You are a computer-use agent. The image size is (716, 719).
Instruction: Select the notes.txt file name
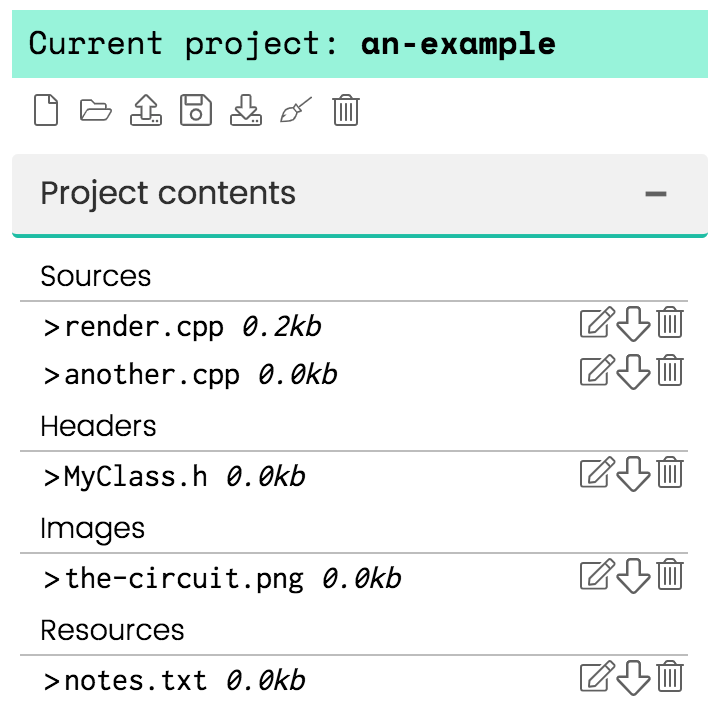pyautogui.click(x=136, y=681)
